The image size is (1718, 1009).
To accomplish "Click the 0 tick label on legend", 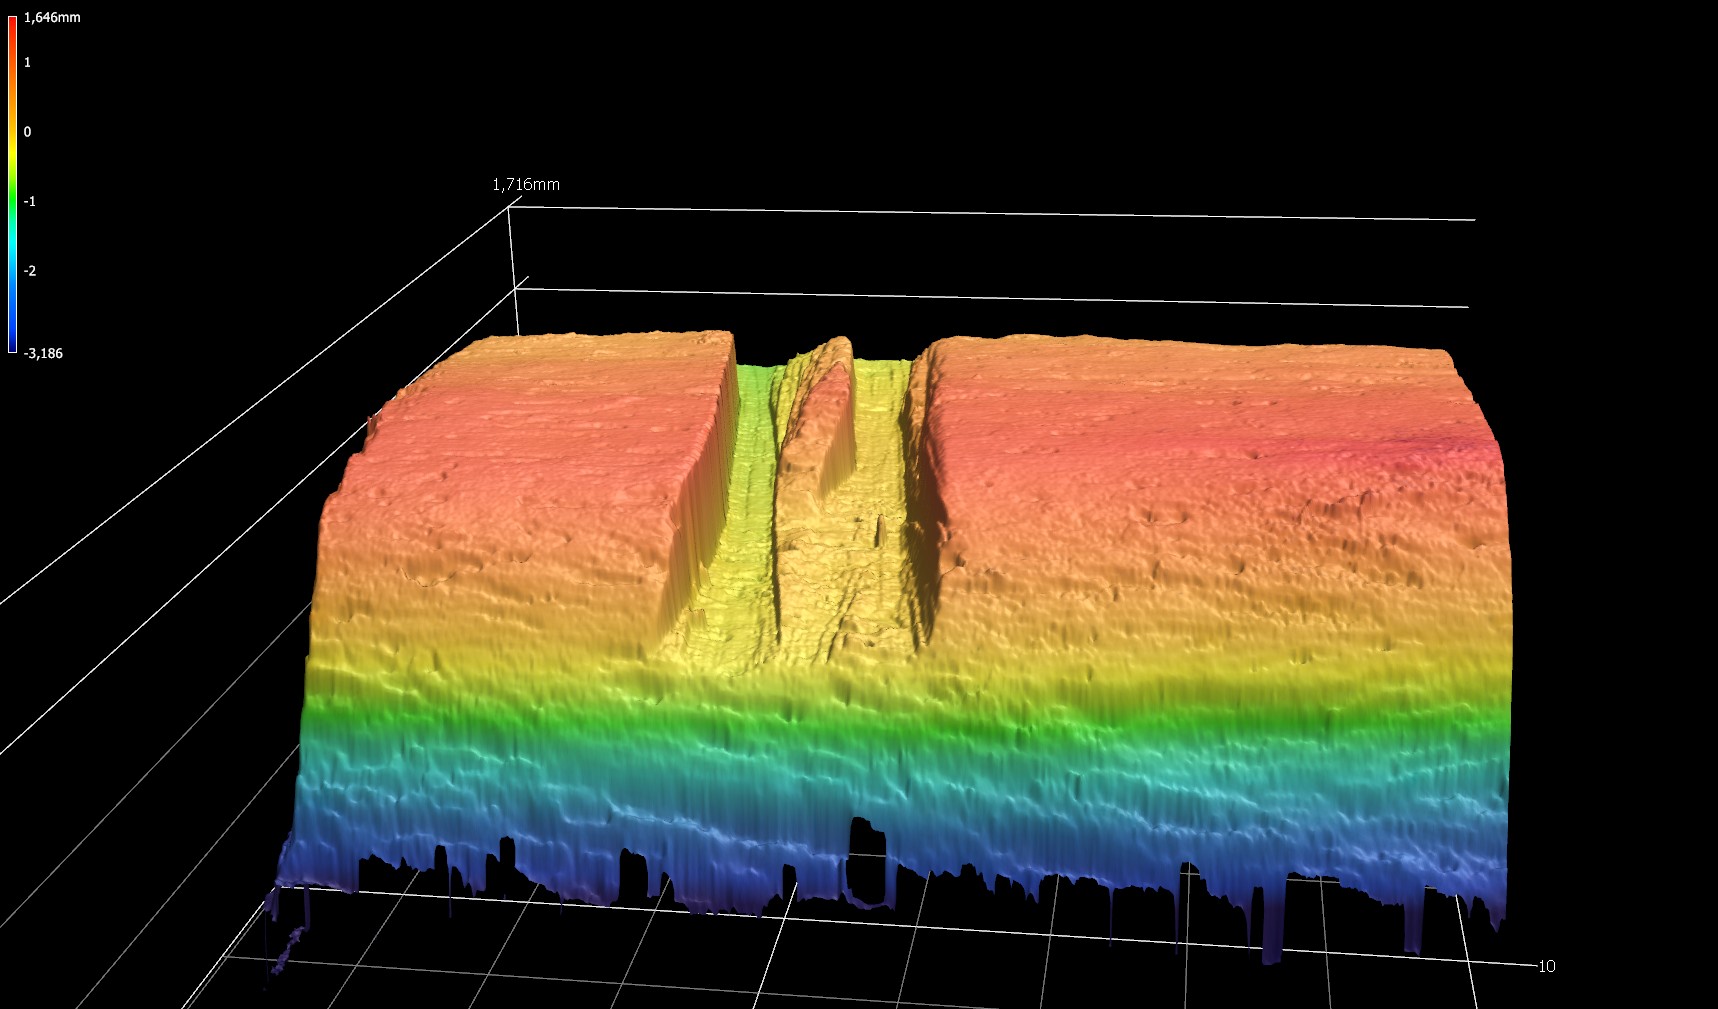I will pos(27,132).
